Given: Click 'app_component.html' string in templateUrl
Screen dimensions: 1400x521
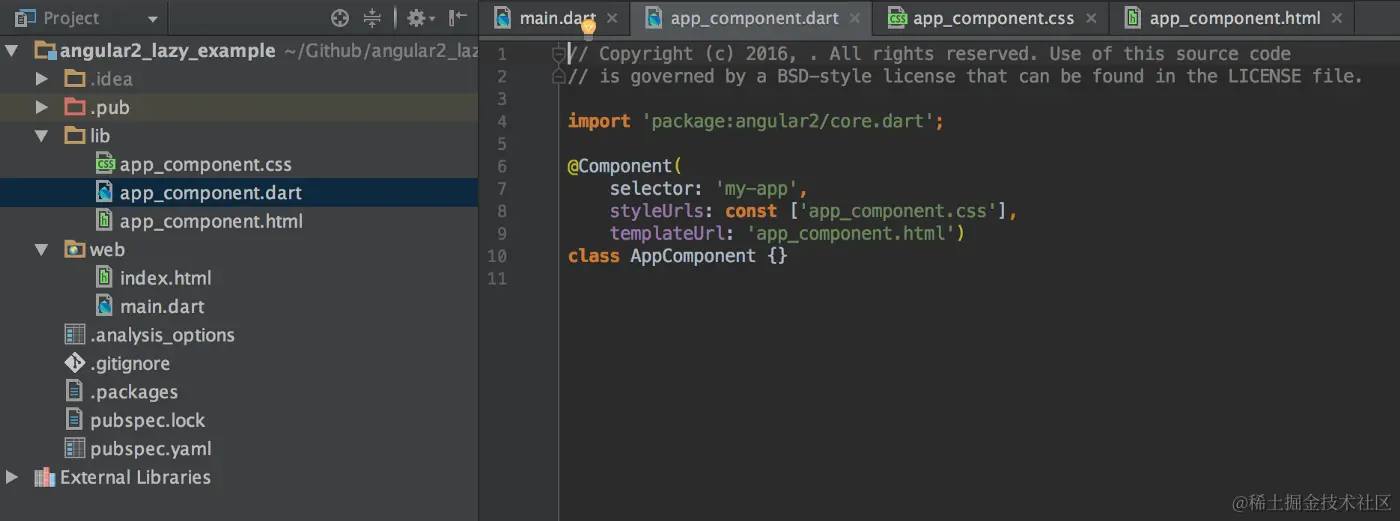Looking at the screenshot, I should (x=851, y=234).
